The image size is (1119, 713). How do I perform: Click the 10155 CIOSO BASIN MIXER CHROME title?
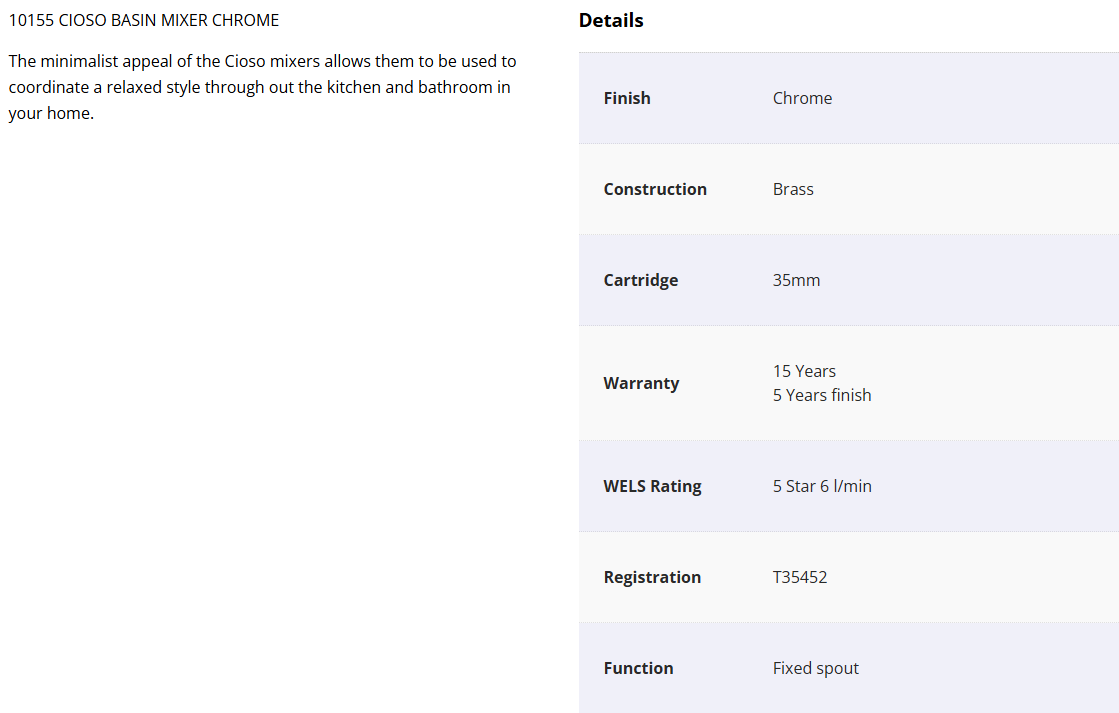pyautogui.click(x=144, y=20)
